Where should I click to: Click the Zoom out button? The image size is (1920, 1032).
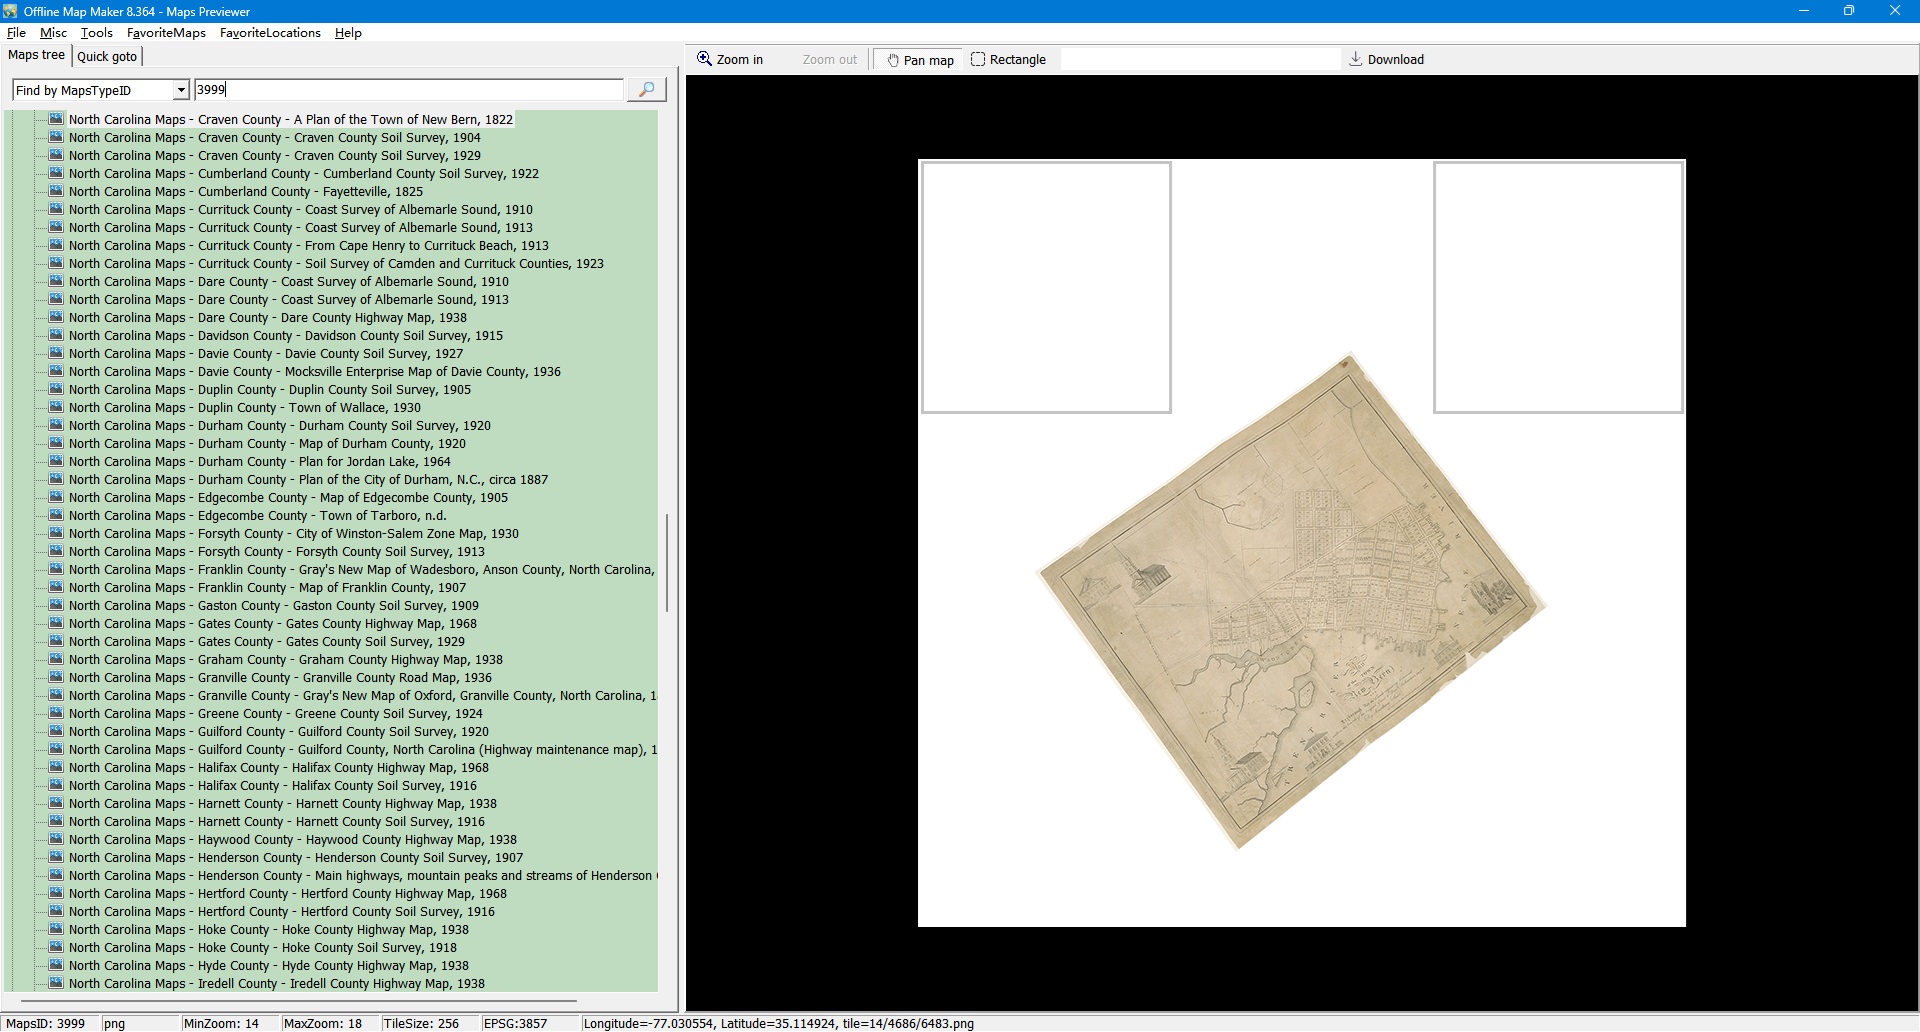829,60
